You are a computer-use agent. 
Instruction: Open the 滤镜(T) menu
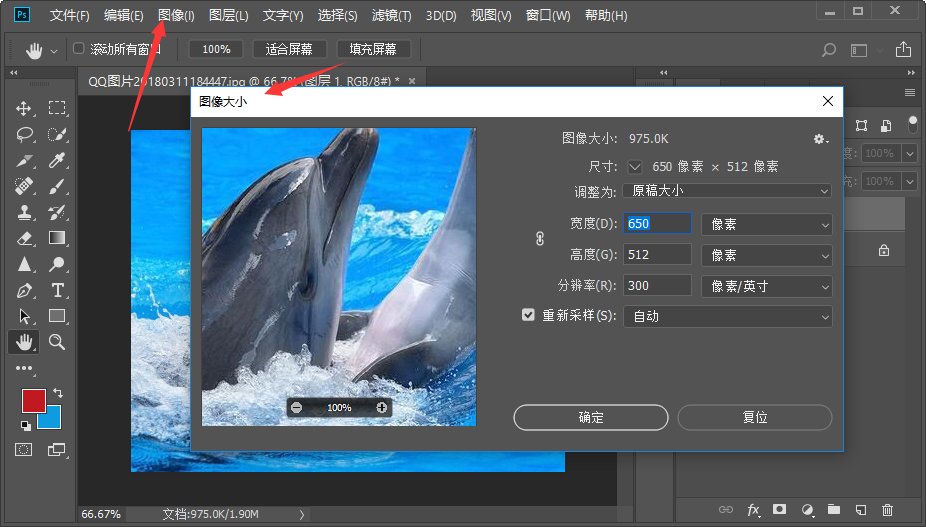click(x=392, y=15)
